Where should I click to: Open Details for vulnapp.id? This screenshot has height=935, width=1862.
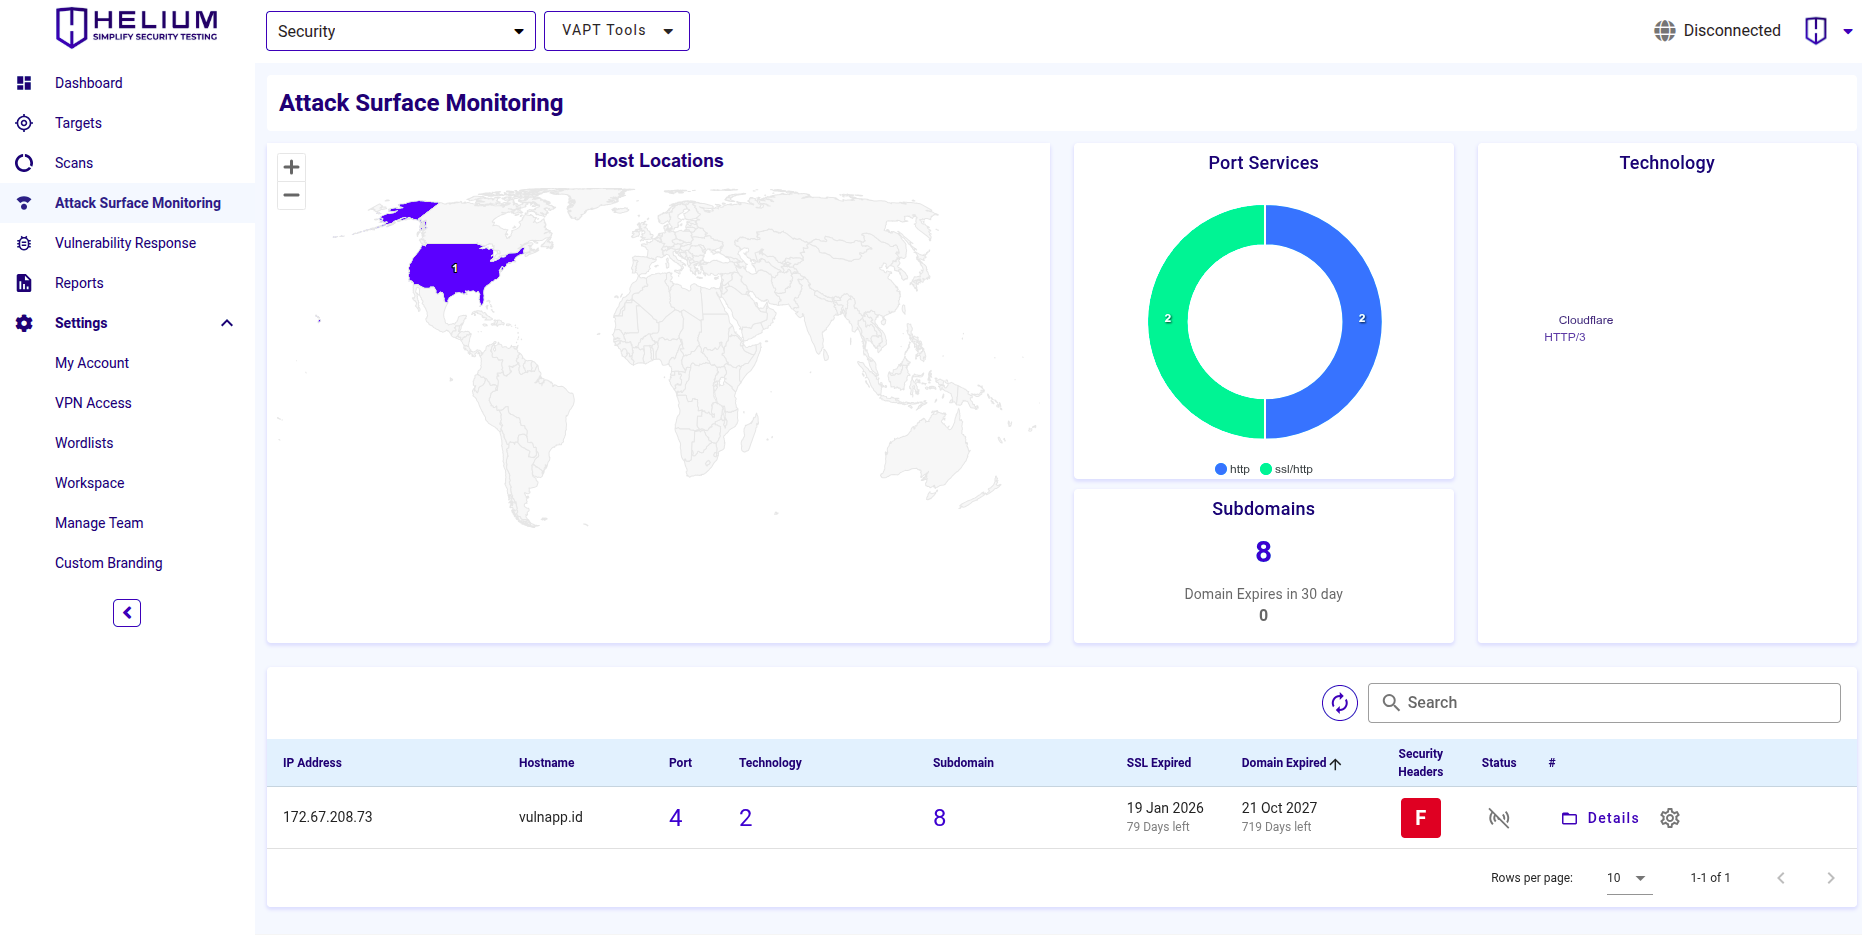1600,818
